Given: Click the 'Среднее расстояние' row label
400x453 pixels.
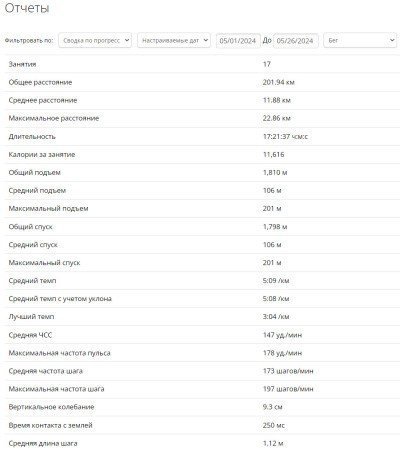Looking at the screenshot, I should point(43,100).
